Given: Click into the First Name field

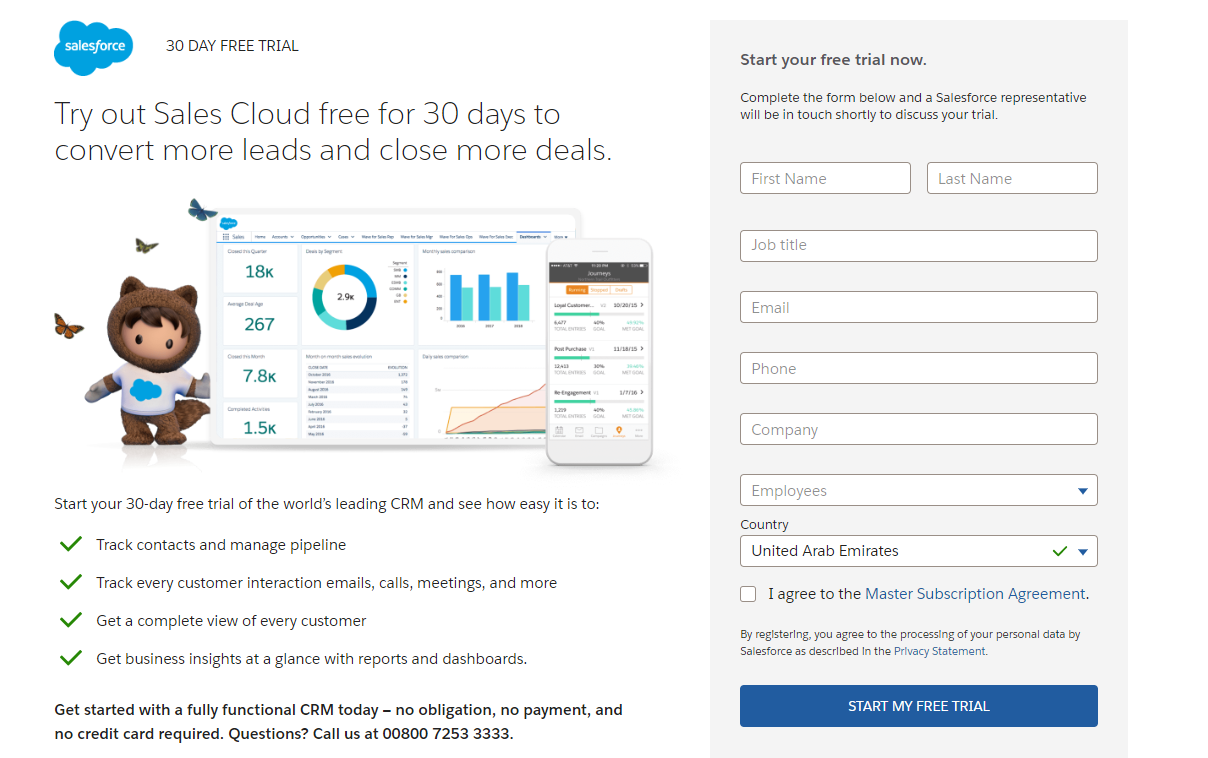Looking at the screenshot, I should point(825,178).
